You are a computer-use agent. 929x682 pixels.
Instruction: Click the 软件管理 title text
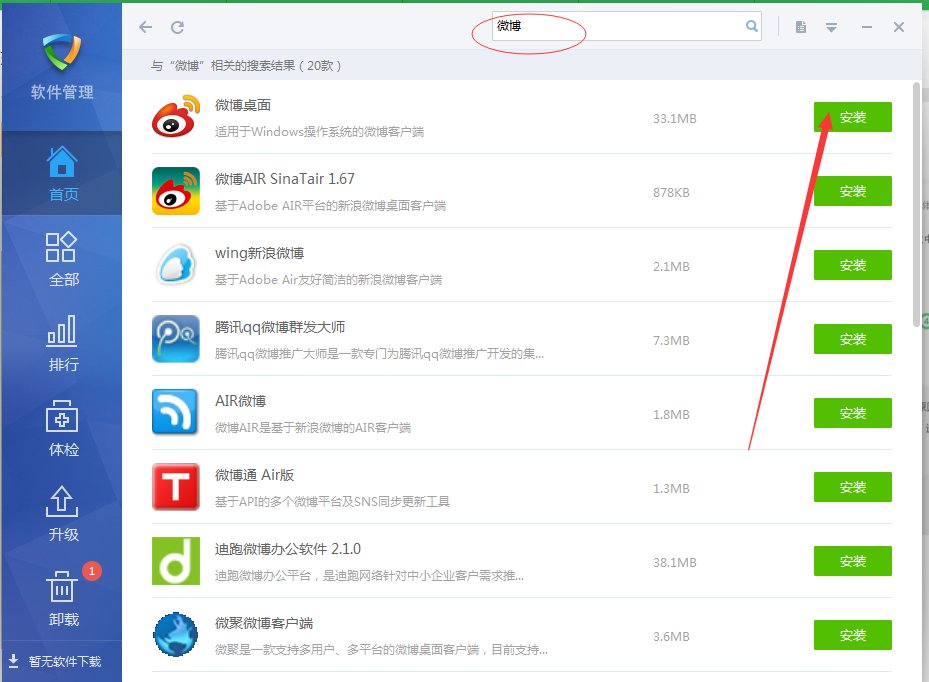pyautogui.click(x=62, y=92)
